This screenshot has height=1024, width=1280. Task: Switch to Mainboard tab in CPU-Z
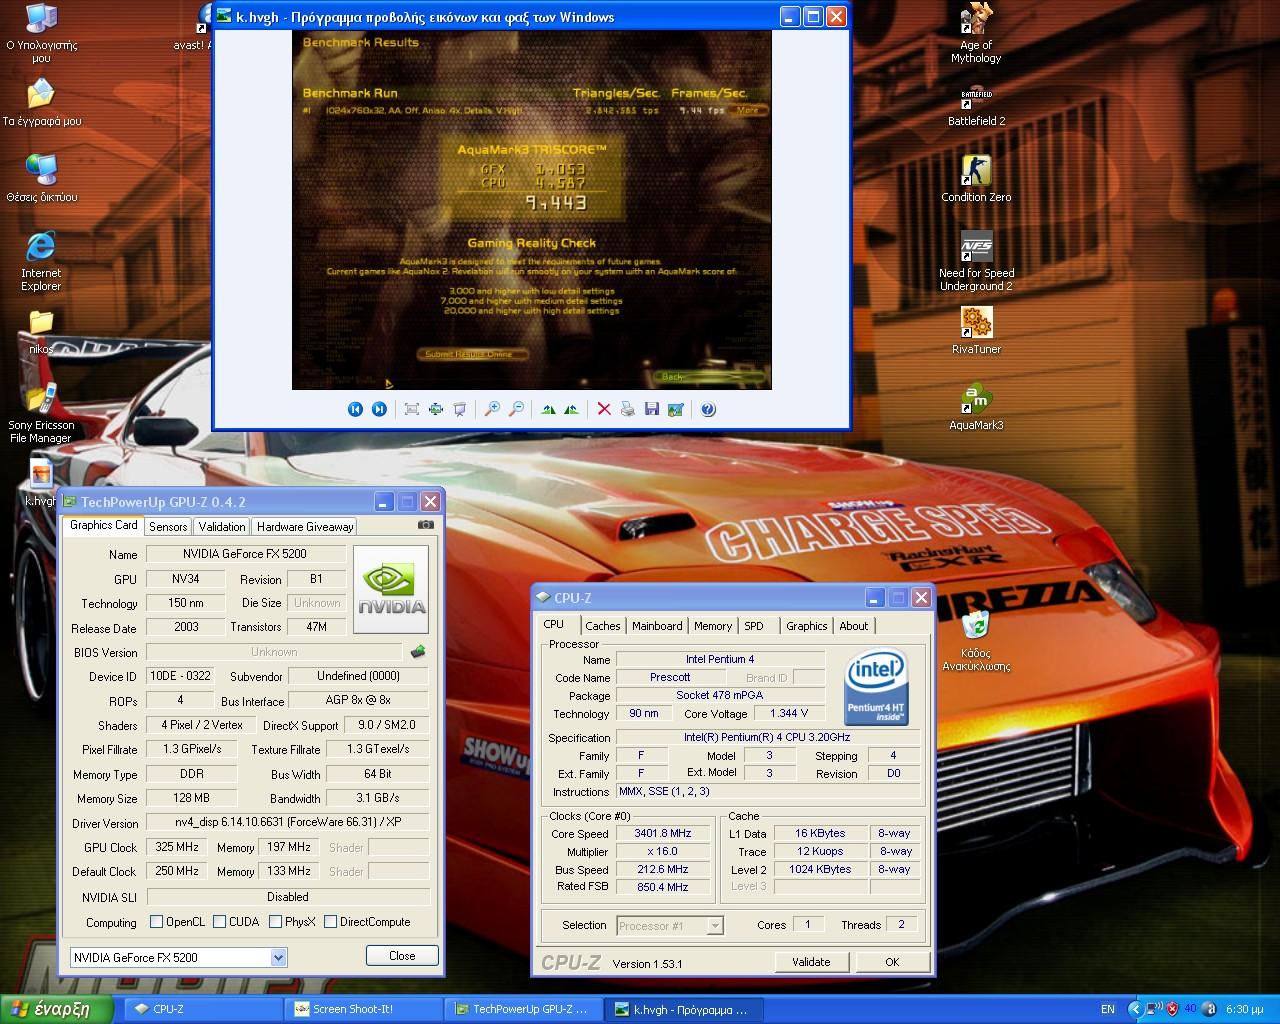[657, 626]
